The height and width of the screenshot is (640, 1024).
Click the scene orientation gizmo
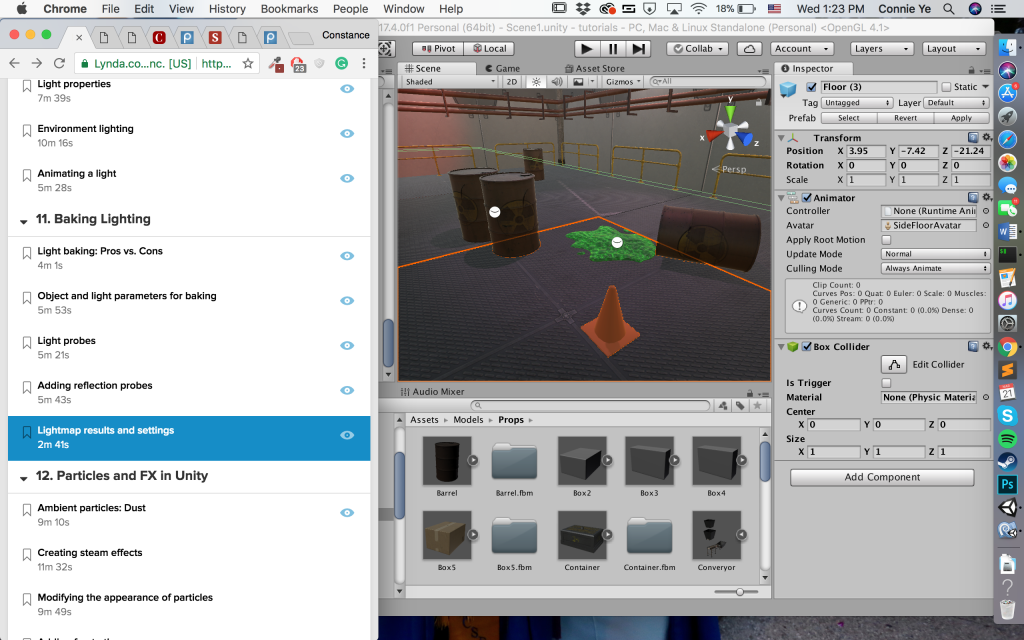coord(731,129)
